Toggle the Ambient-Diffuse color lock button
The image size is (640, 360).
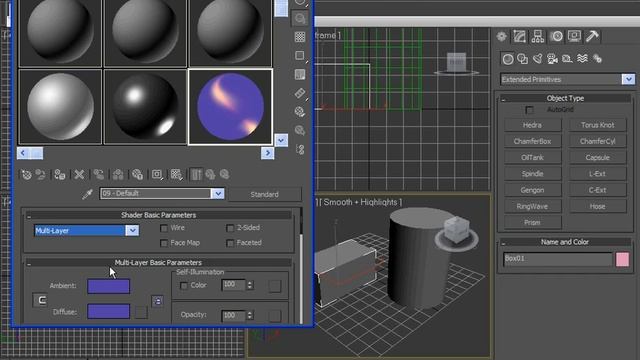coord(40,300)
